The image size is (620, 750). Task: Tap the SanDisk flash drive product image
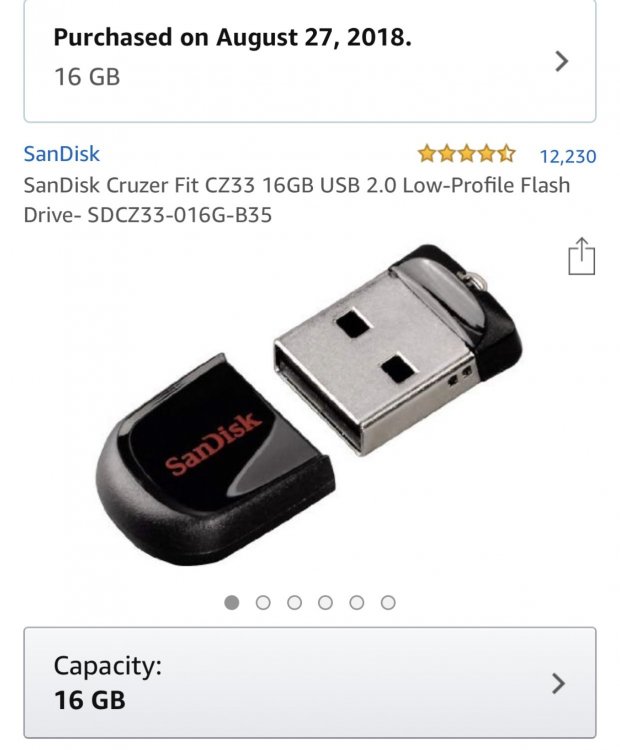pyautogui.click(x=309, y=404)
